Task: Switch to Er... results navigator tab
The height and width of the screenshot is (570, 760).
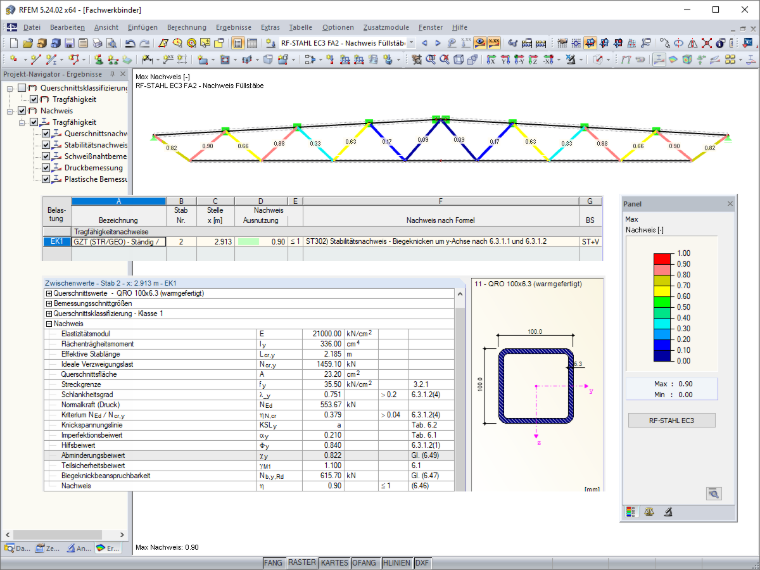Action: point(108,548)
